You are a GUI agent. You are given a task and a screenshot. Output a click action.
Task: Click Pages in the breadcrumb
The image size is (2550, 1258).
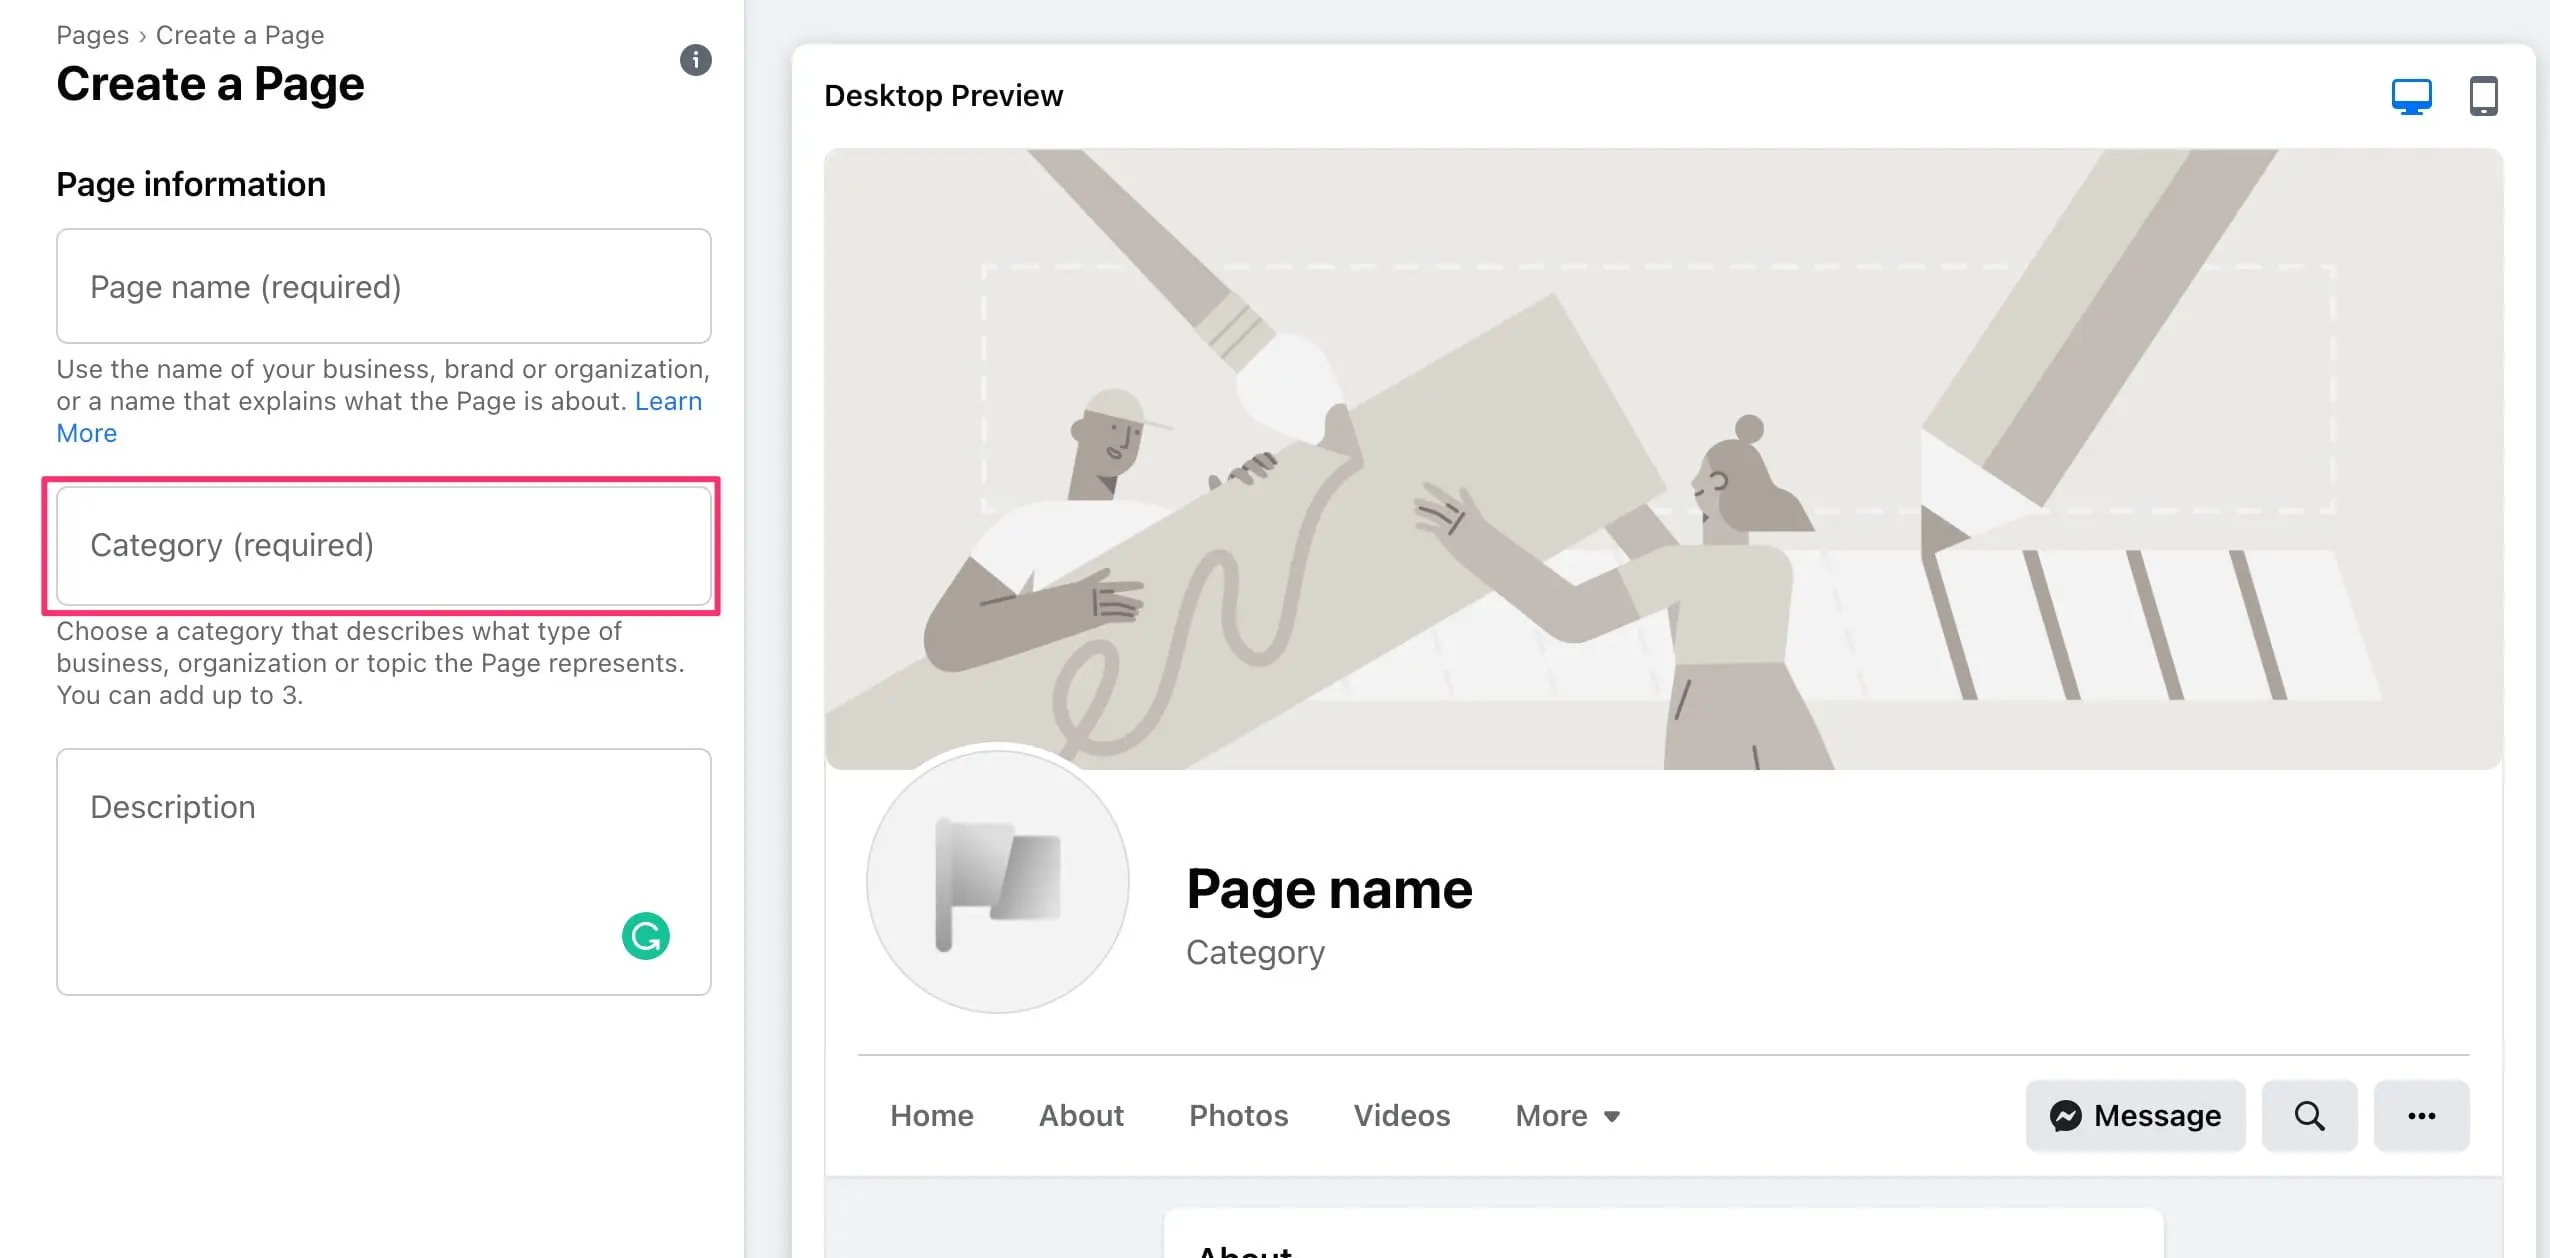click(92, 35)
